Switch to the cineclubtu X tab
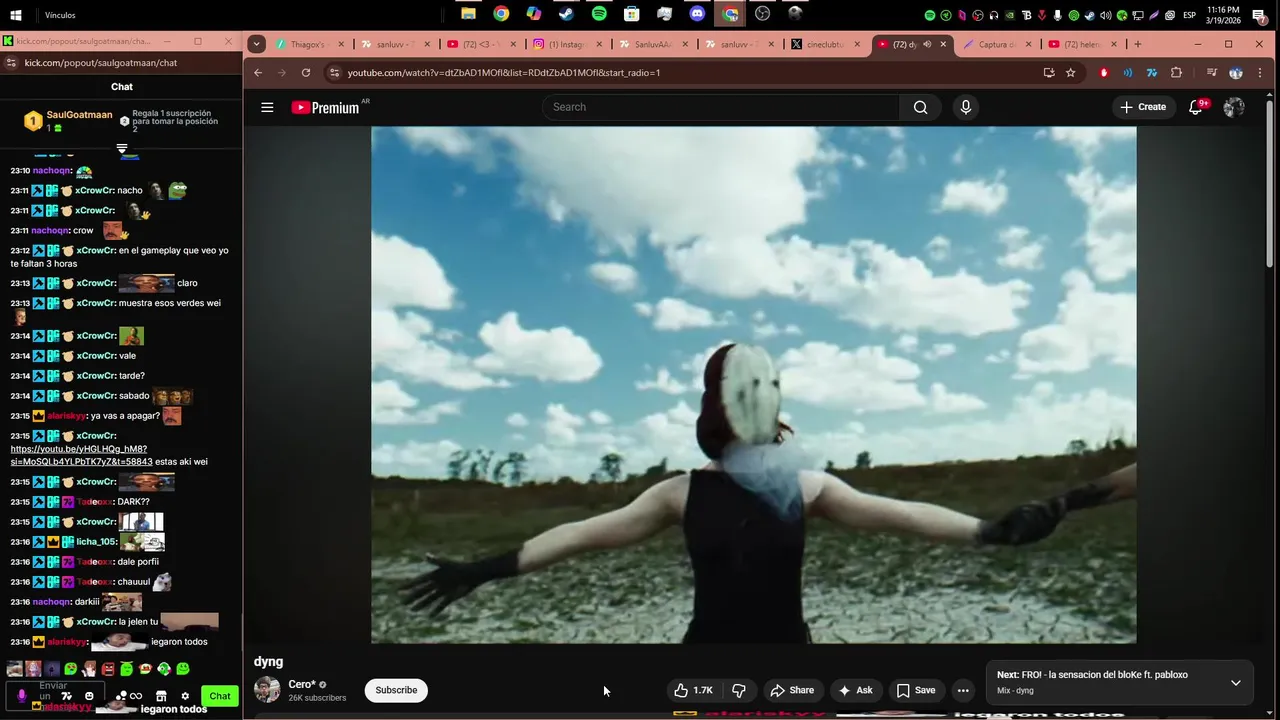The image size is (1280, 720). 825,44
